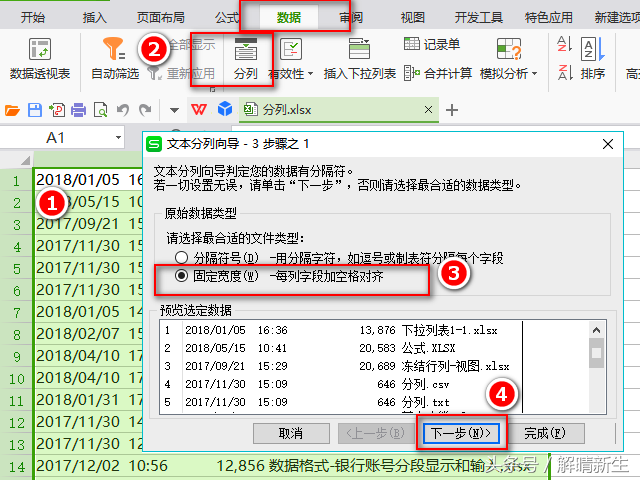Click 下一步(N)> next button
This screenshot has width=640, height=480.
pyautogui.click(x=461, y=433)
